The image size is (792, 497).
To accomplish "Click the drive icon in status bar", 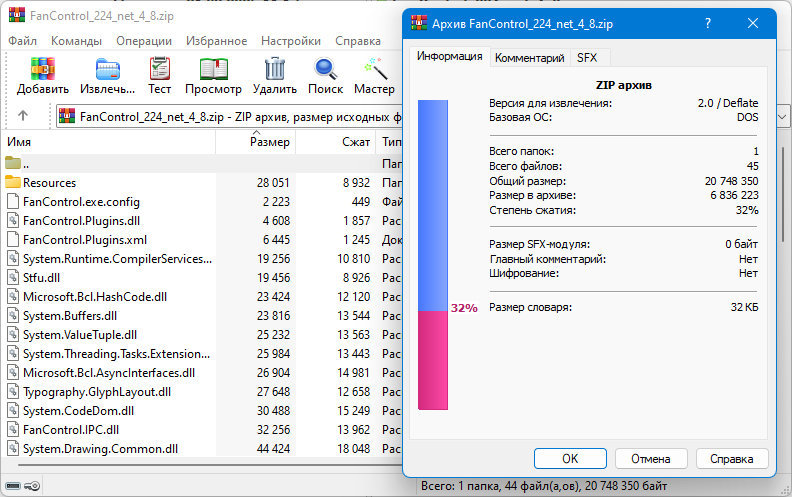I will 13,486.
